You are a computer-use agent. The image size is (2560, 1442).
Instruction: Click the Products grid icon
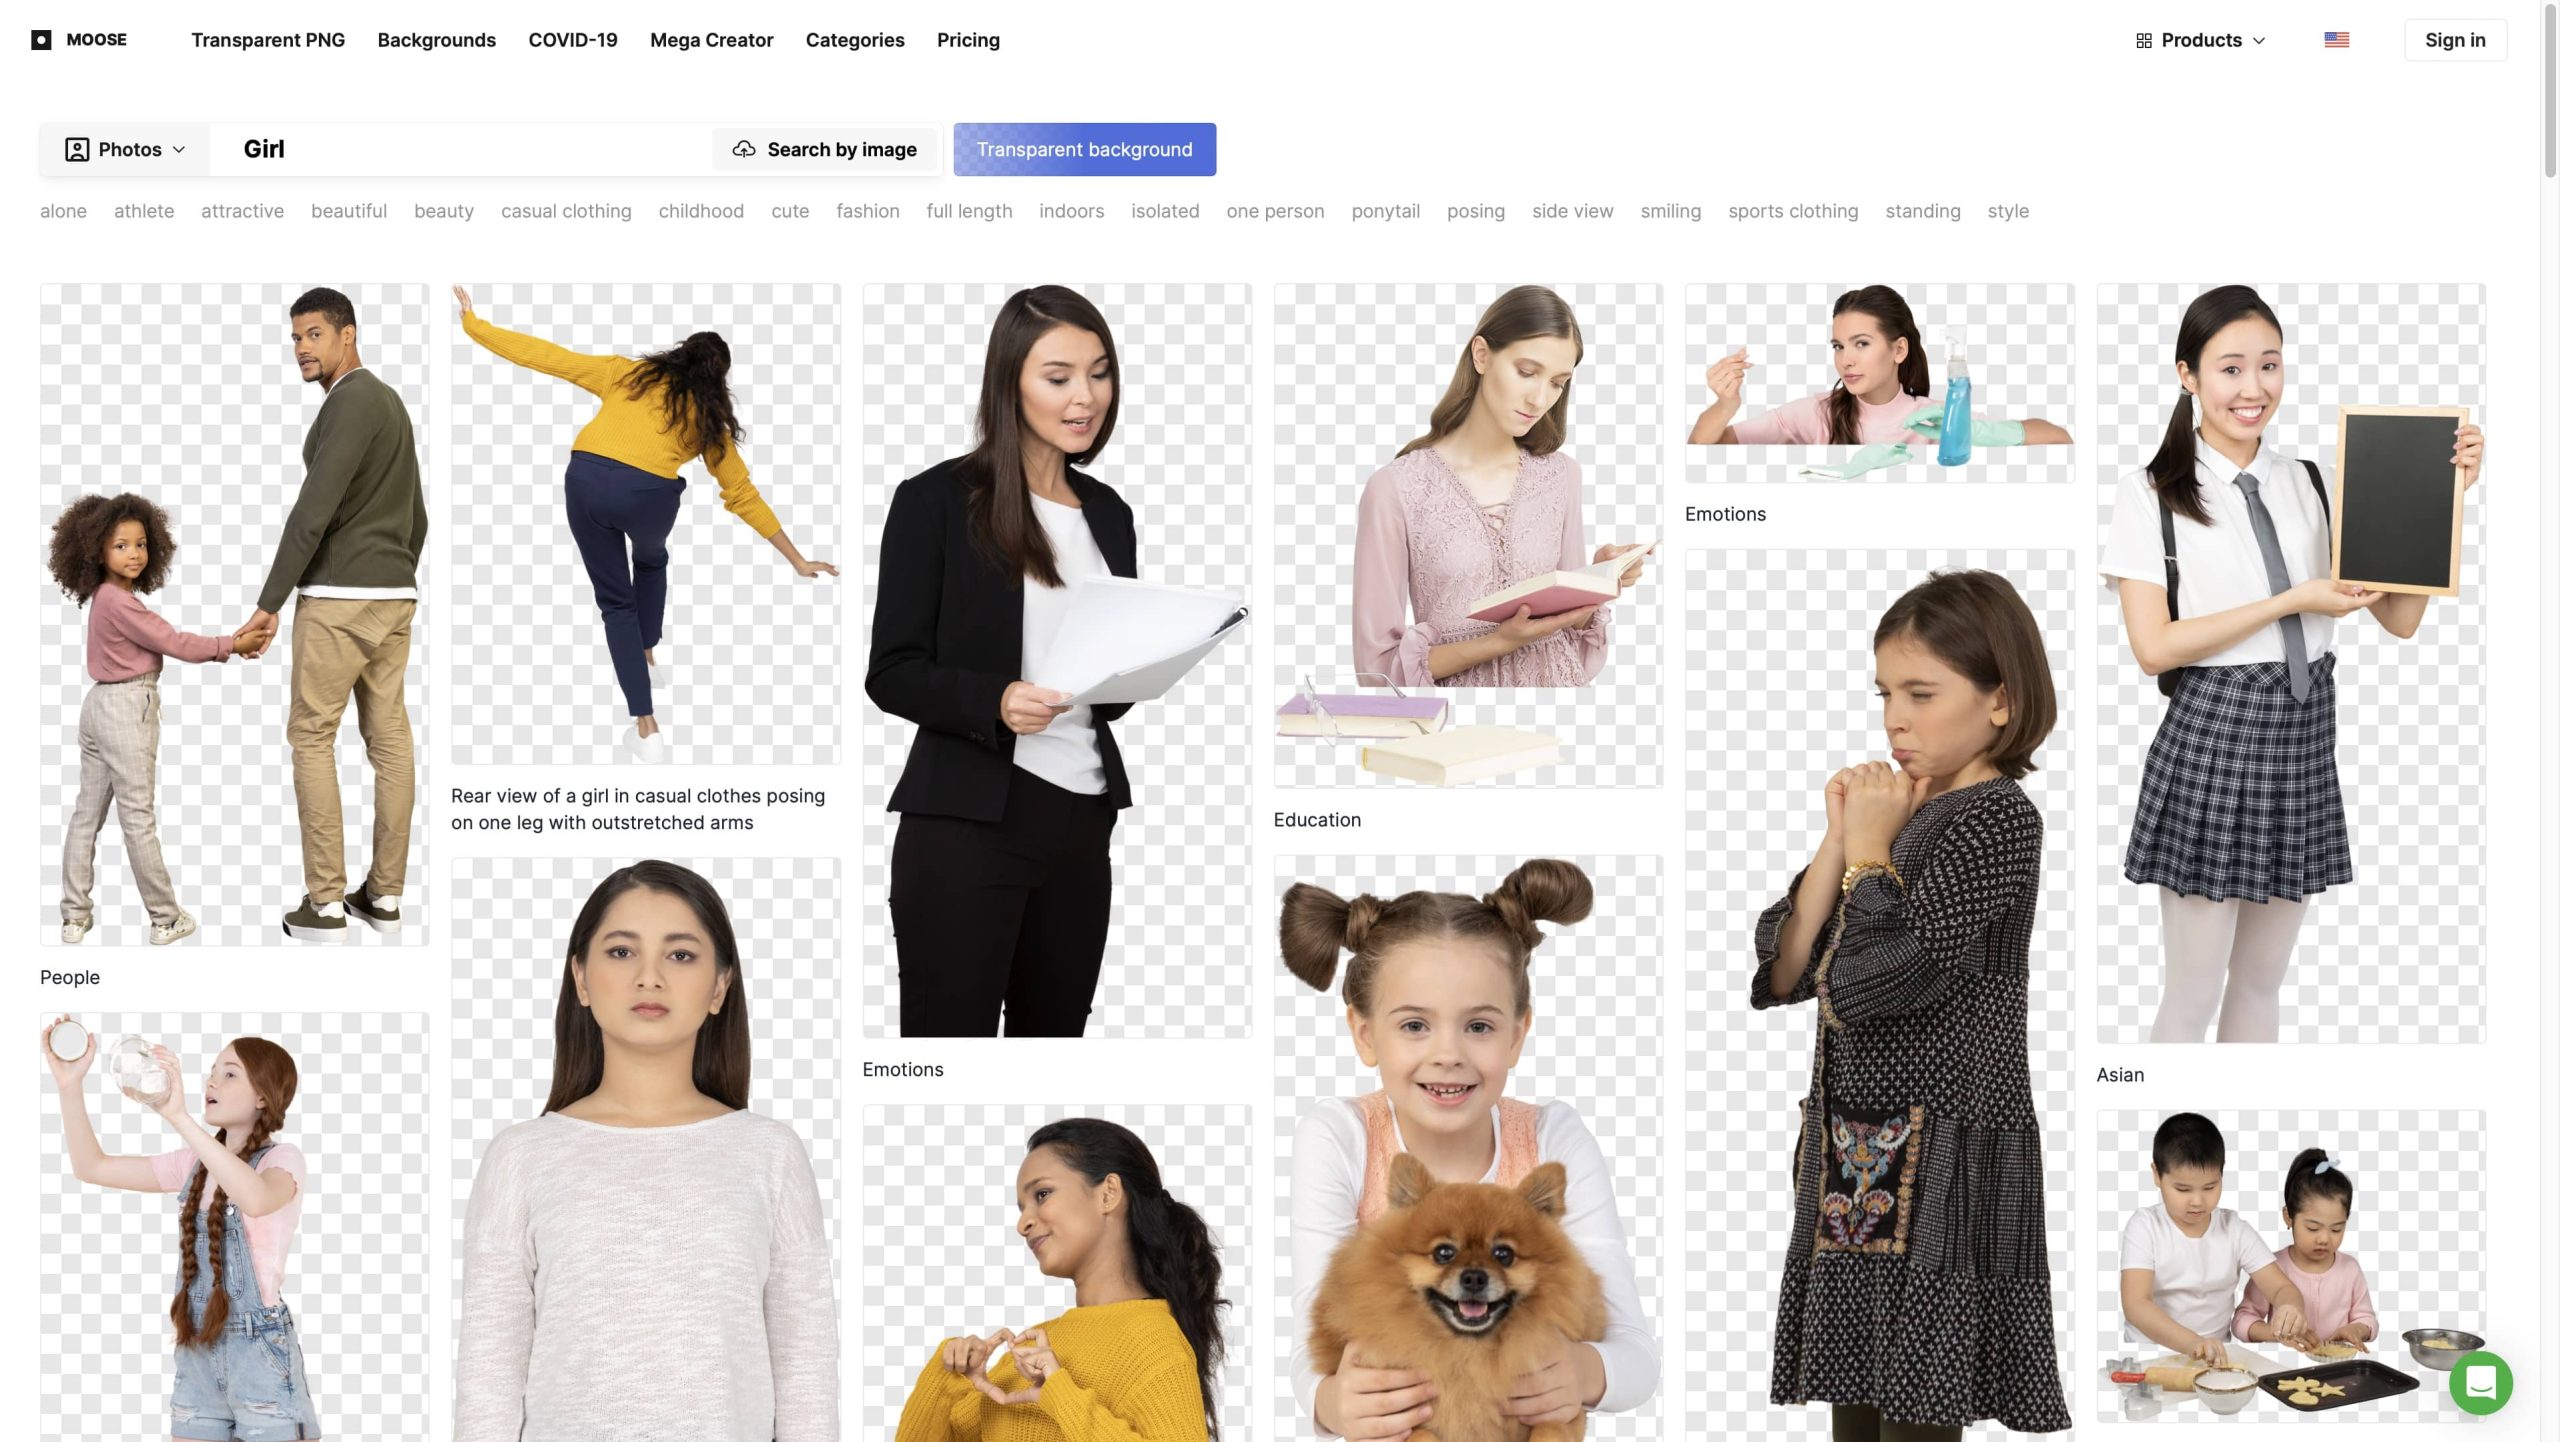click(2143, 41)
